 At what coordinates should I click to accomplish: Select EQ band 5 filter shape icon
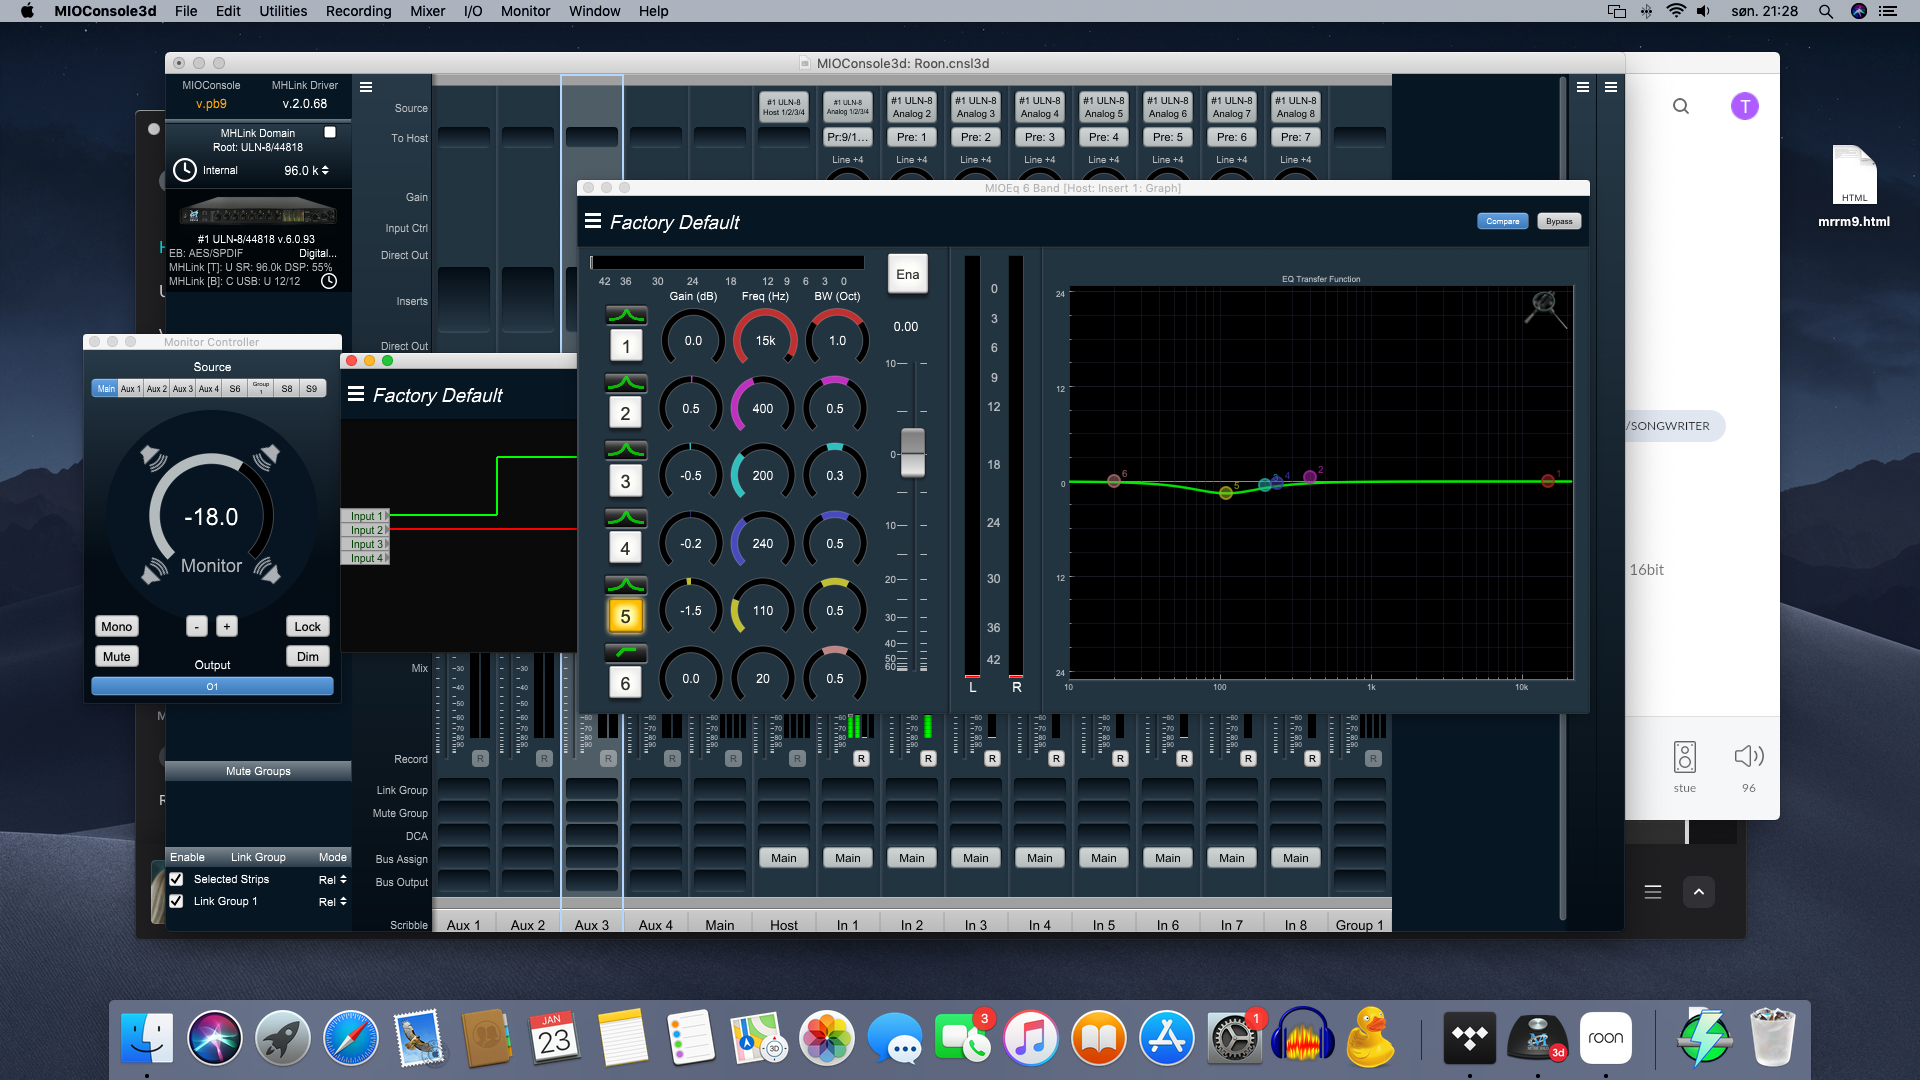626,585
